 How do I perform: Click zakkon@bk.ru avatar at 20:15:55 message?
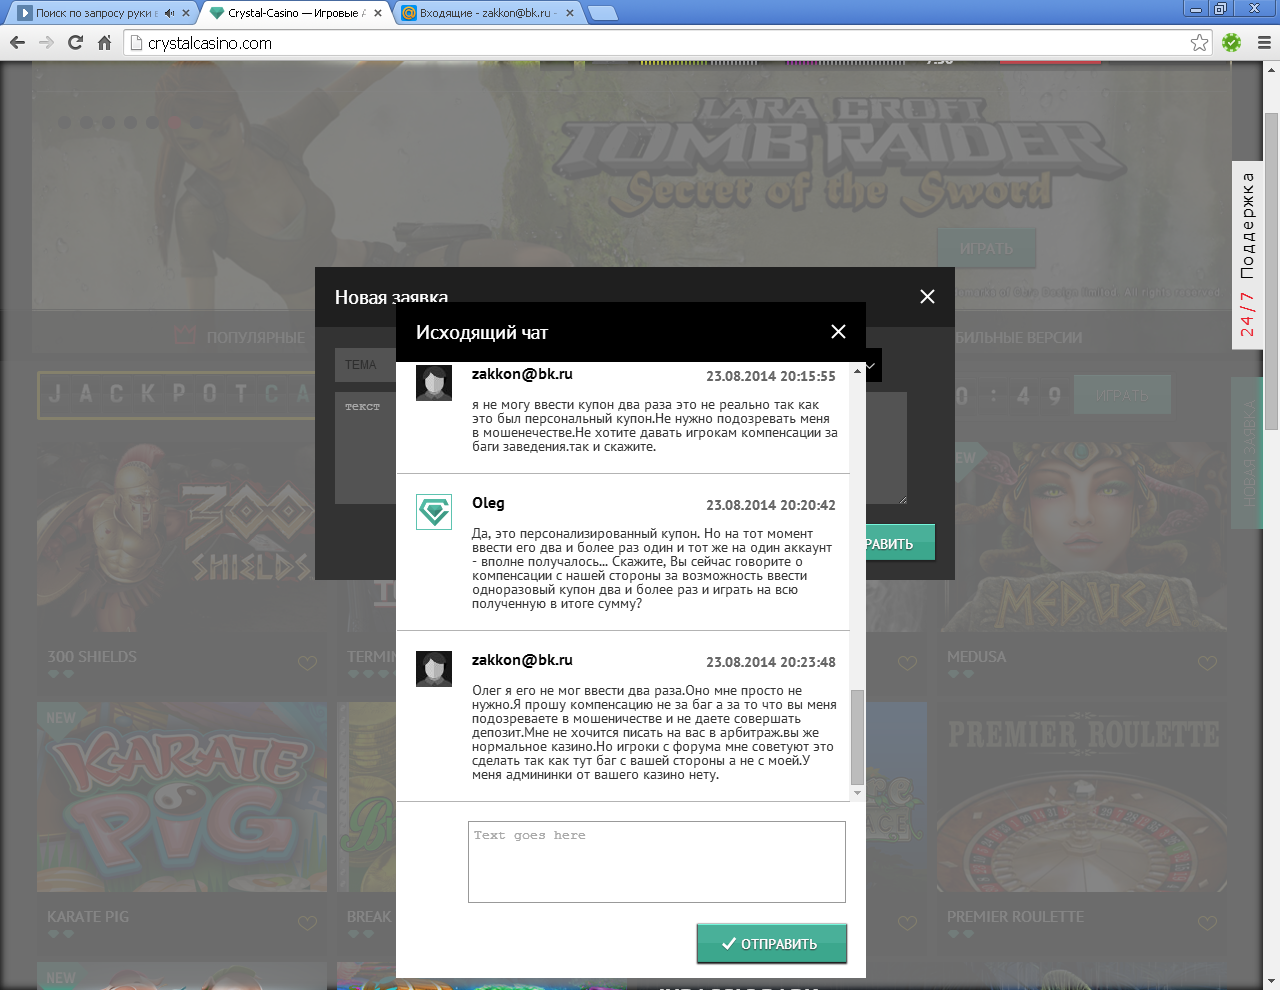coord(434,382)
